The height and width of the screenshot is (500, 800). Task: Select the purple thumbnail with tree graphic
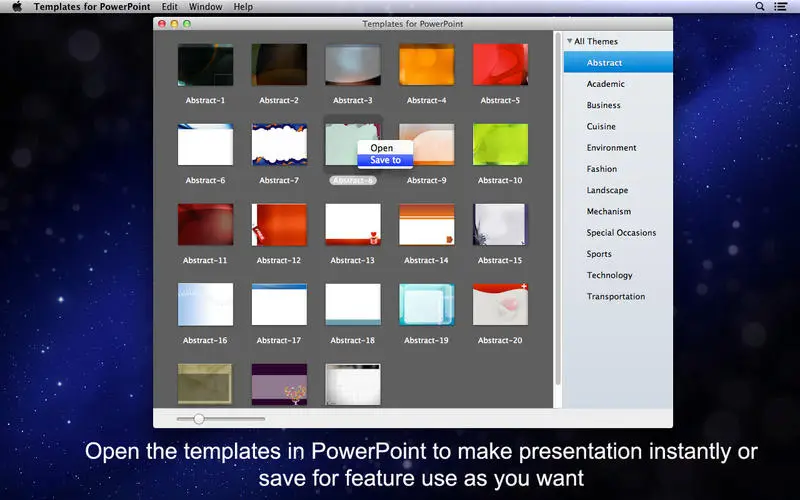(279, 385)
